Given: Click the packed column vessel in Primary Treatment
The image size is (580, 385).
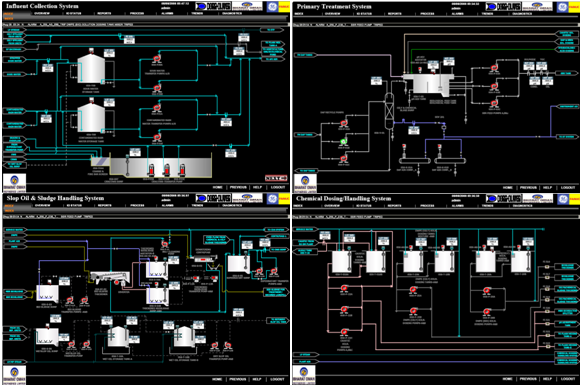Looking at the screenshot, I should tap(389, 111).
